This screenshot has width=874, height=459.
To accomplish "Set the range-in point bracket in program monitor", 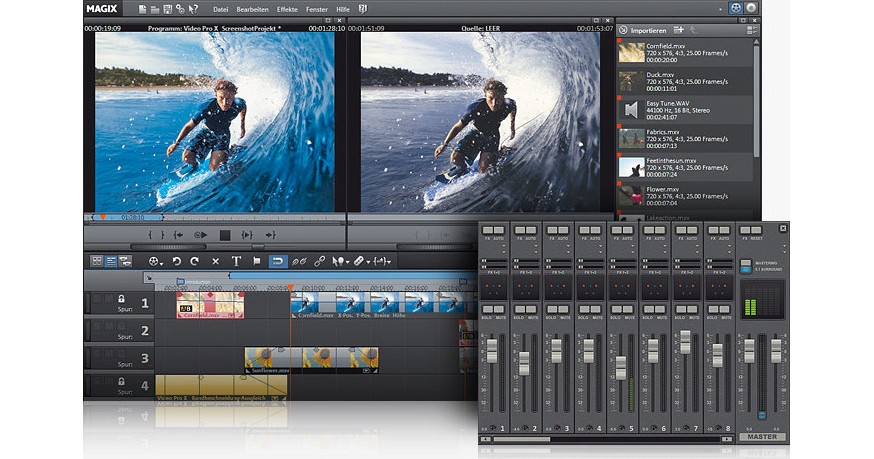I will 150,235.
